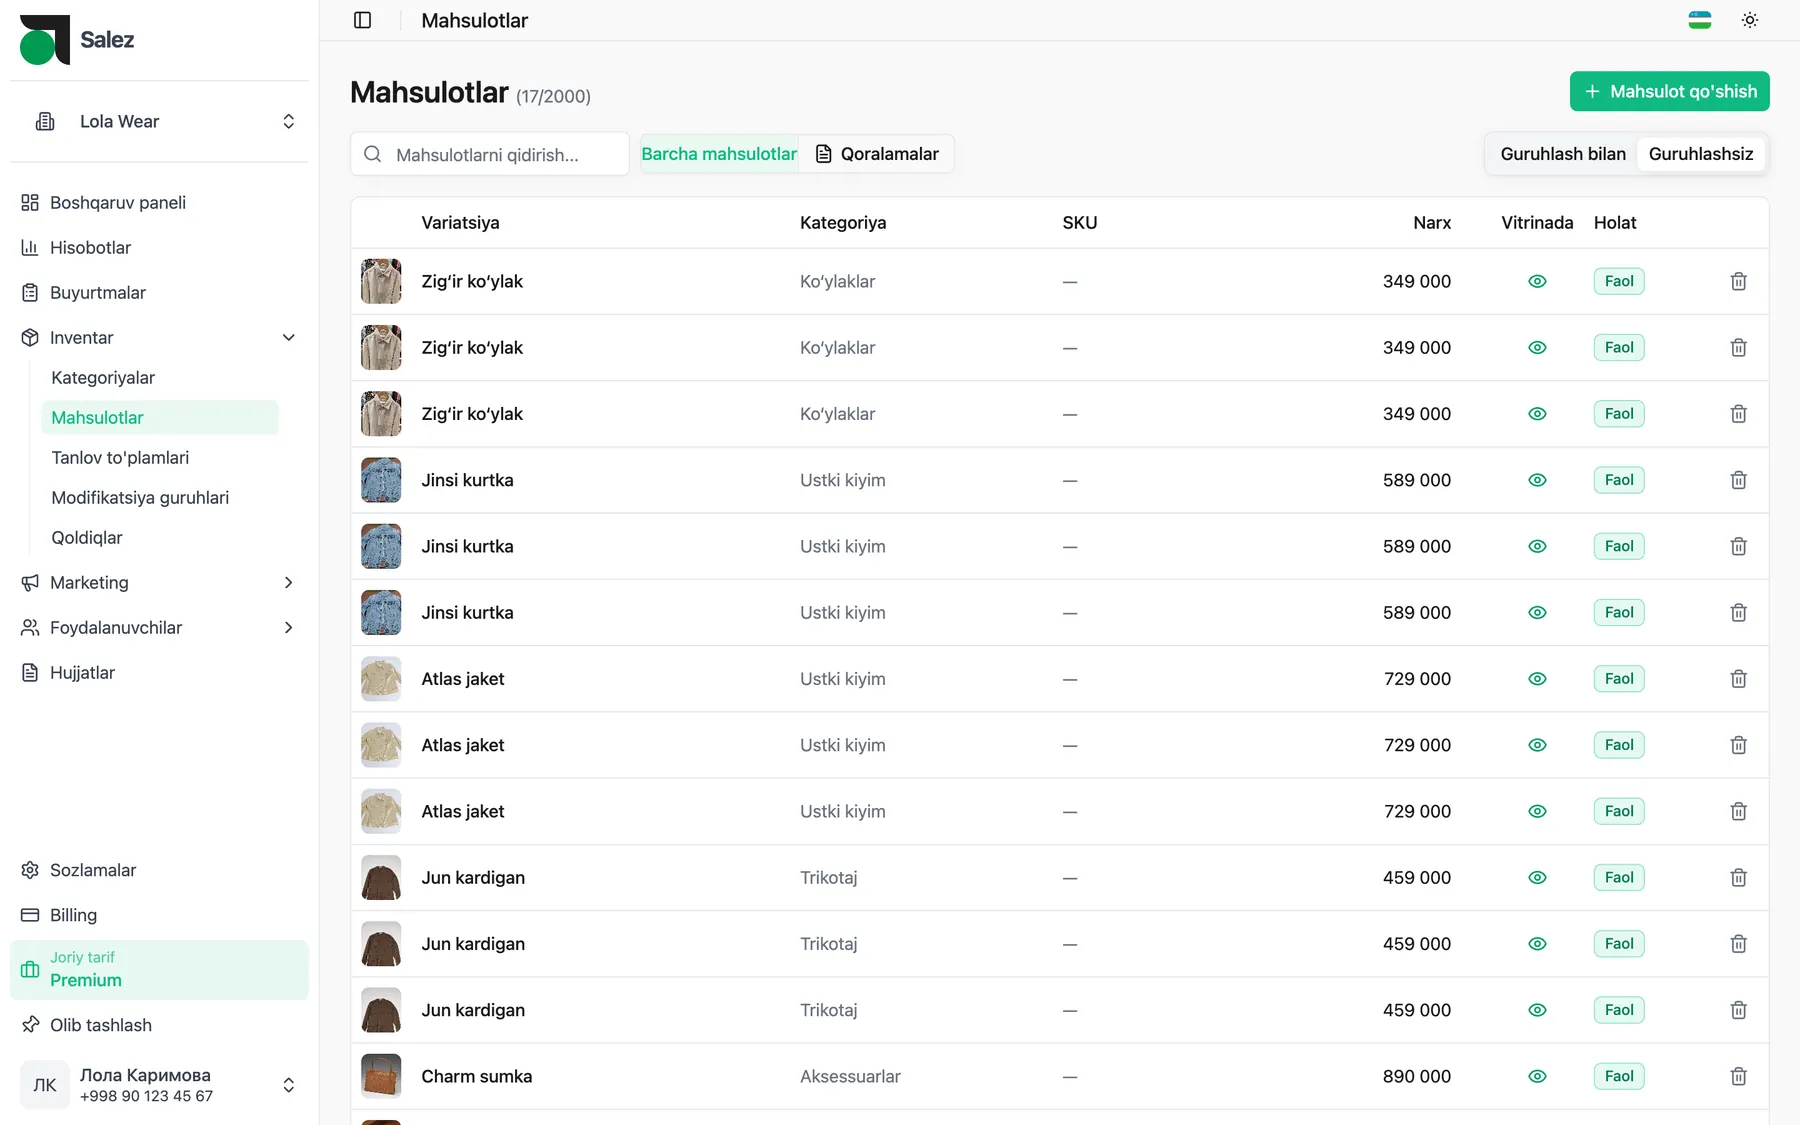Focus the Mahsulotlarni qidirish search field
Screen dimensions: 1800x1125
point(489,154)
